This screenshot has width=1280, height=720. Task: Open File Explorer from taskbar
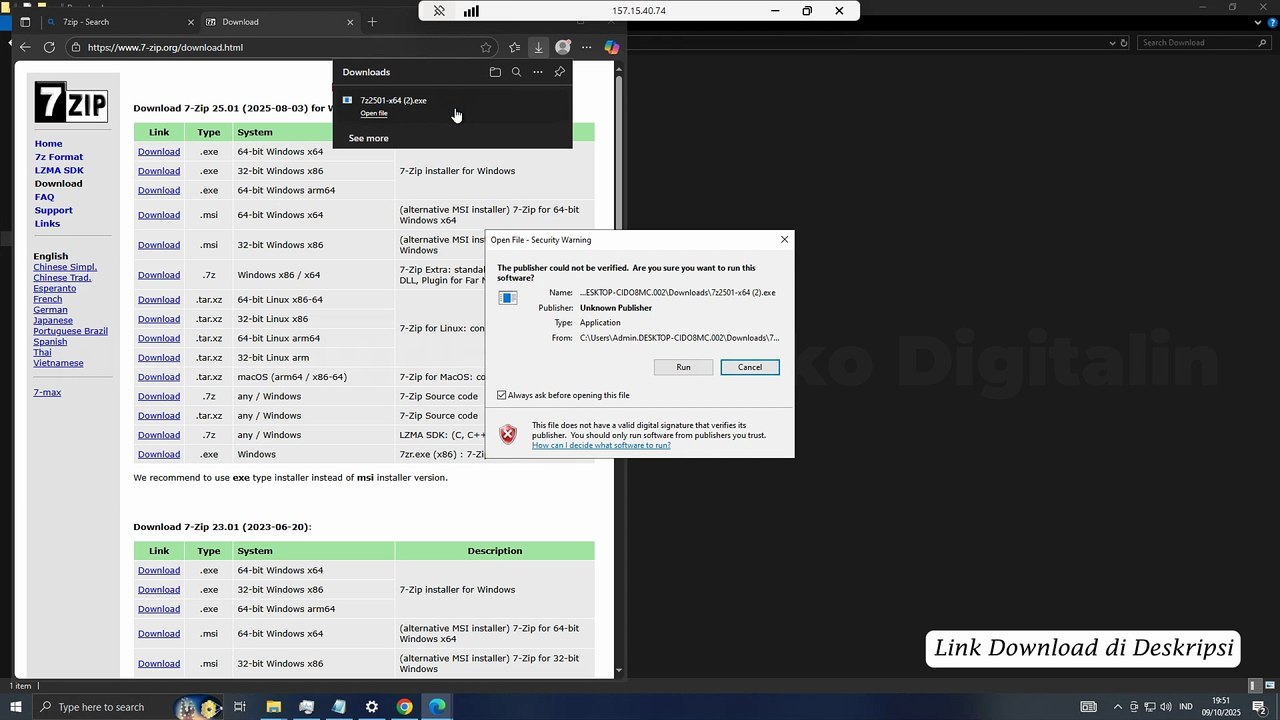click(x=273, y=707)
